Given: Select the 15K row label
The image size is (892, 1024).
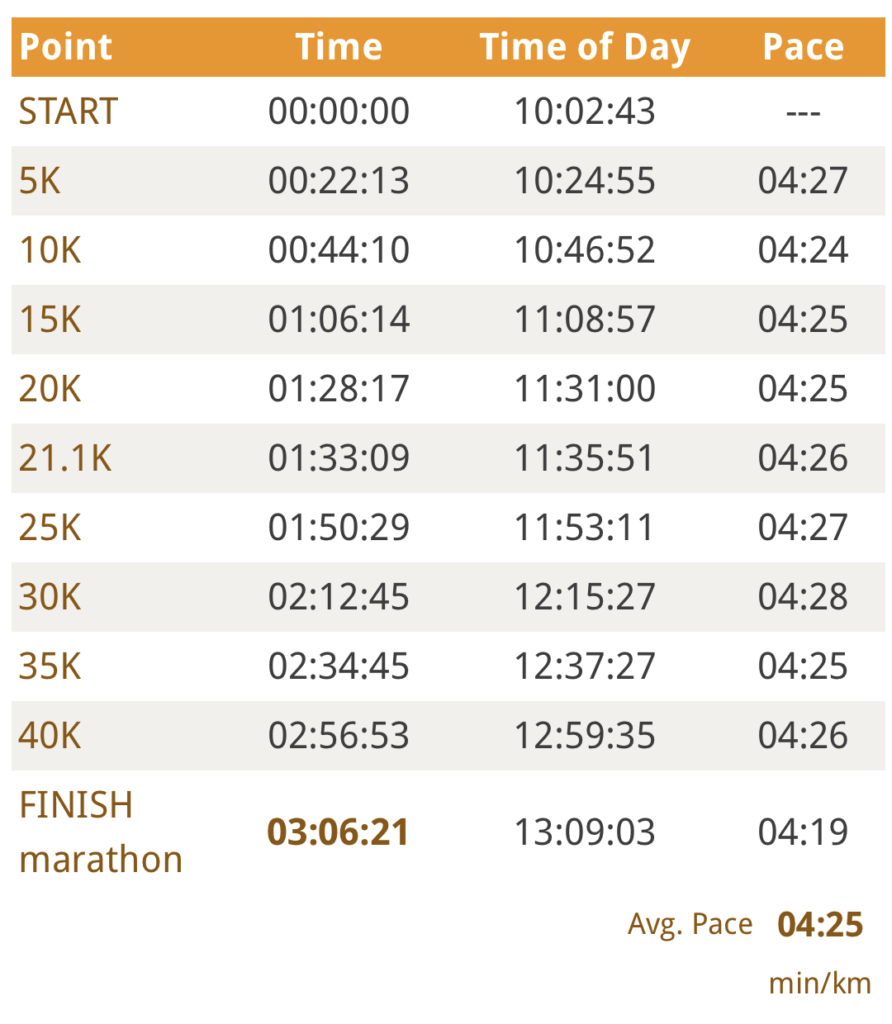Looking at the screenshot, I should [x=50, y=320].
